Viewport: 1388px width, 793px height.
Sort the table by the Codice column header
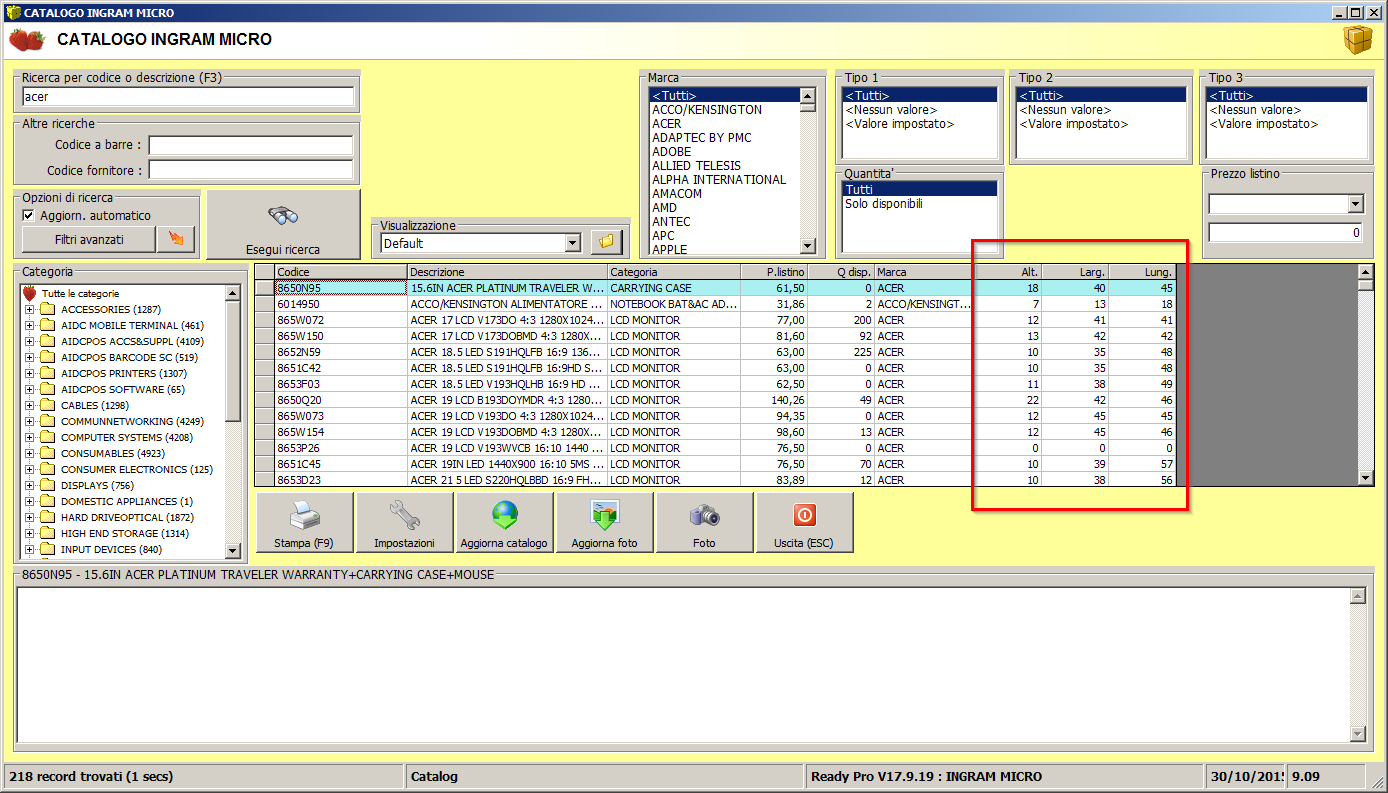pos(340,272)
